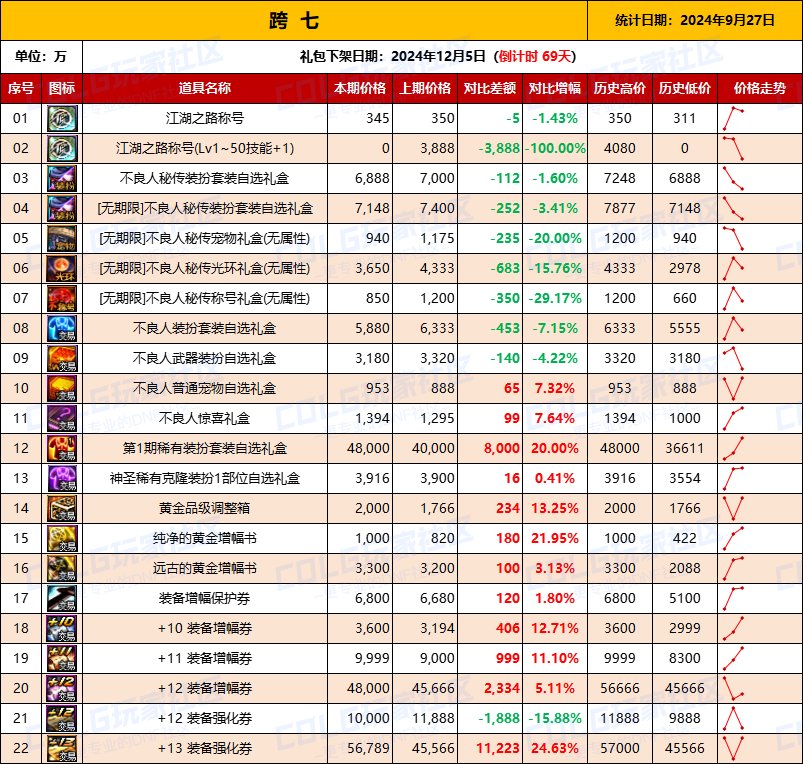Click the 装备增幅保护券 icon
Viewport: 803px width, 764px height.
click(x=62, y=598)
